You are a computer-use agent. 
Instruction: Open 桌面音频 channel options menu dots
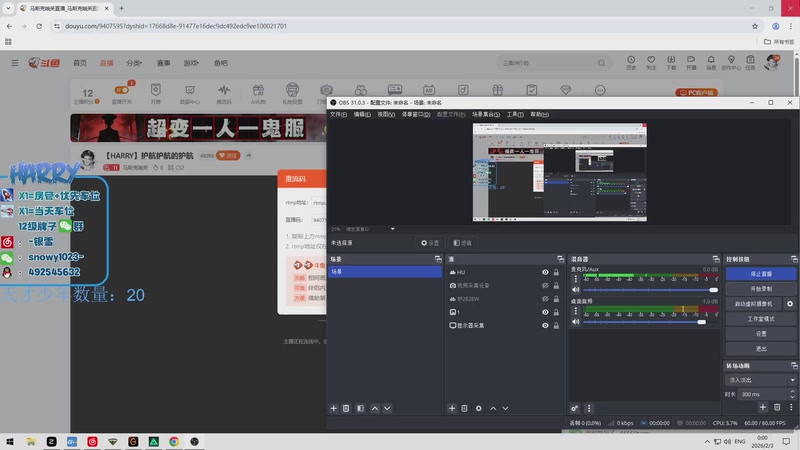[576, 311]
